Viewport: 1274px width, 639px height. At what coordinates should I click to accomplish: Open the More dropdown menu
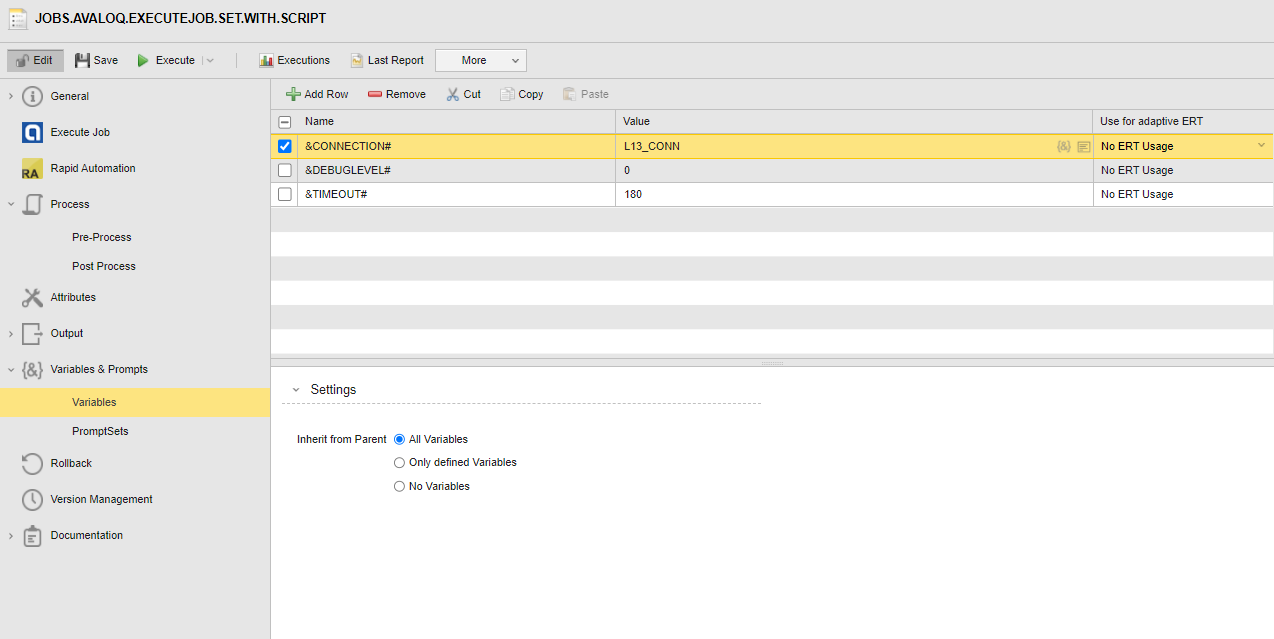[480, 60]
